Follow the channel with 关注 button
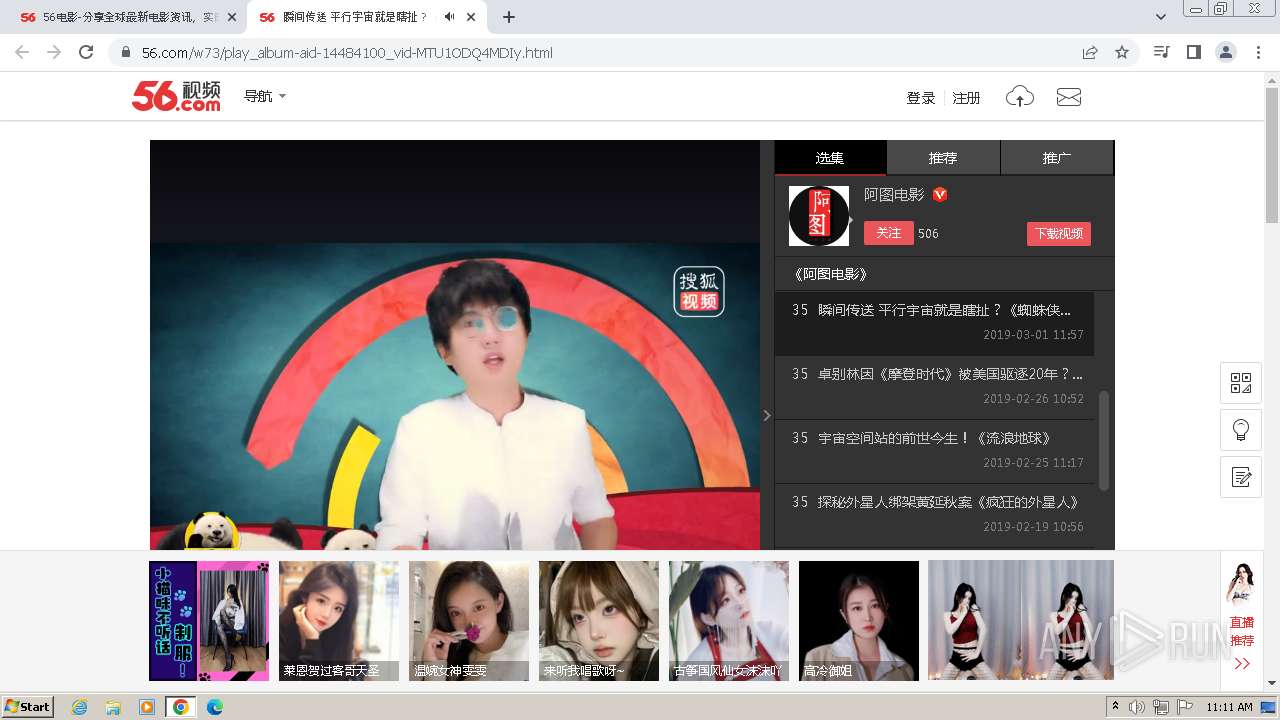Viewport: 1280px width, 720px height. coord(888,233)
